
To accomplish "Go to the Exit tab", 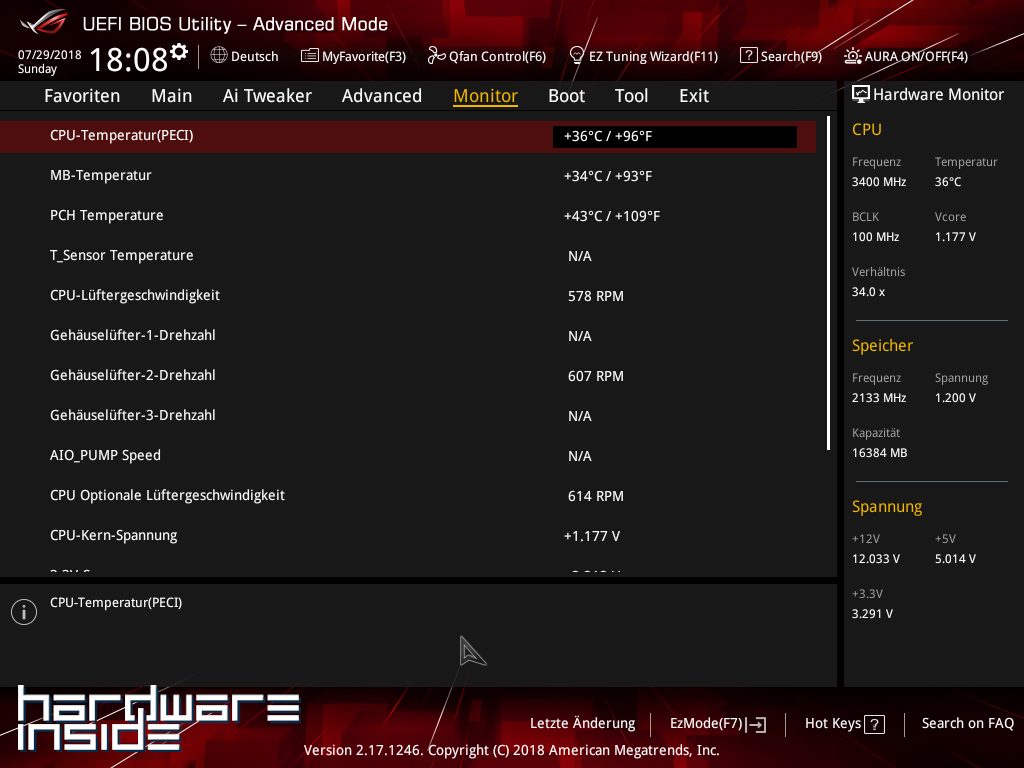I will 693,96.
